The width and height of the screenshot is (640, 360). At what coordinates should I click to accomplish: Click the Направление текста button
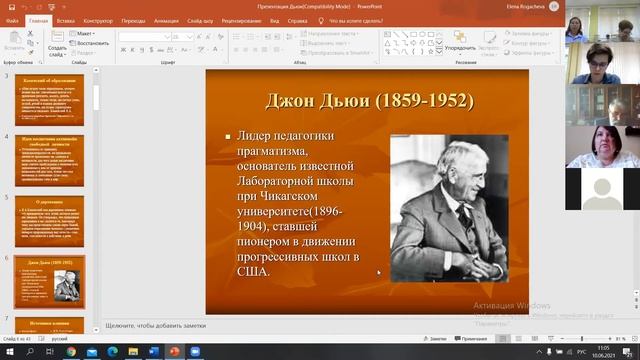click(x=330, y=33)
